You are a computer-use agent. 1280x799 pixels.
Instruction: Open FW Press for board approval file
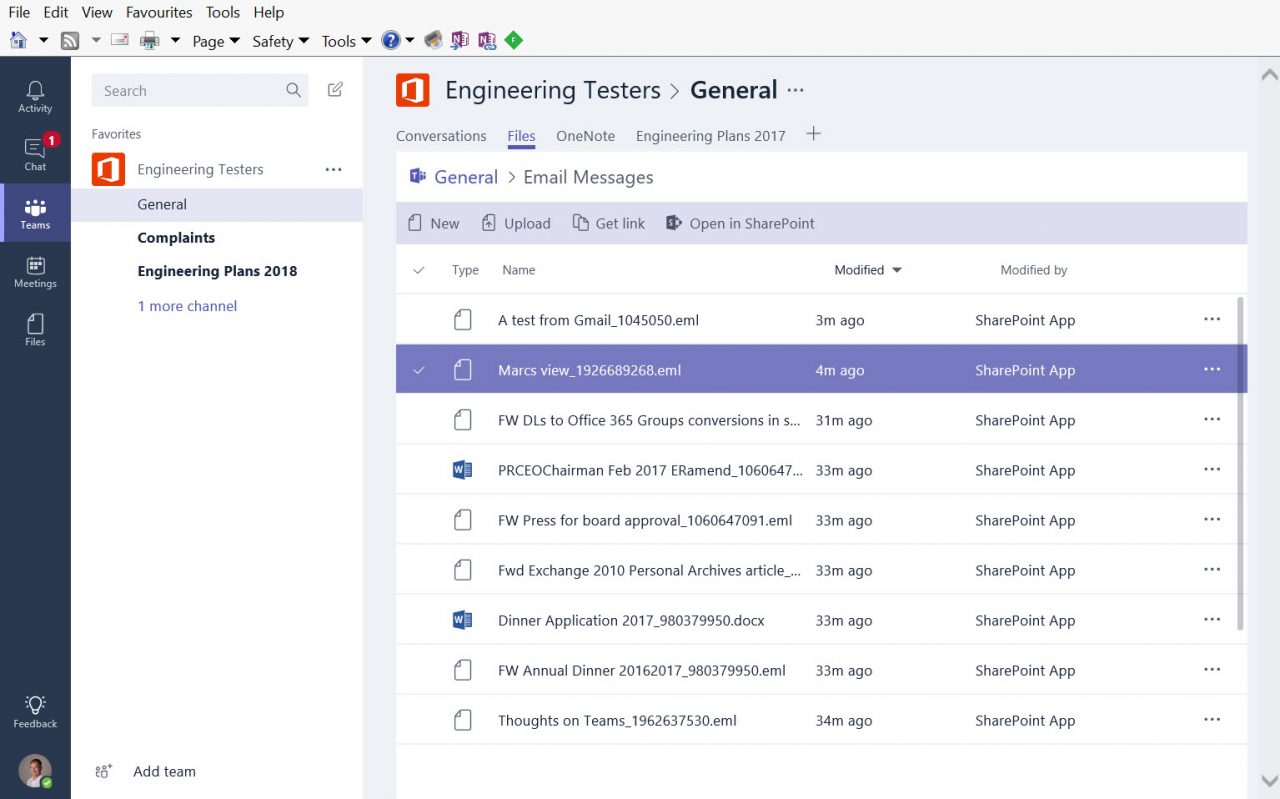pos(645,520)
